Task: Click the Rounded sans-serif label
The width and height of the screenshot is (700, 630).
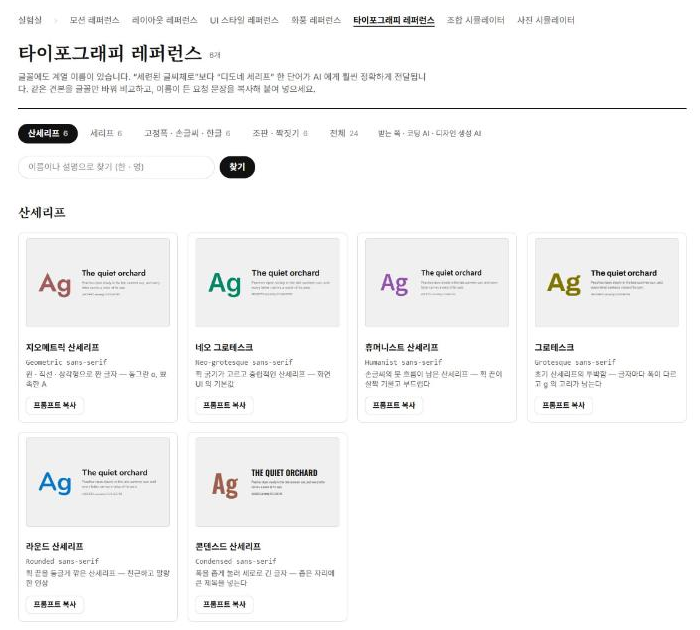Action: pyautogui.click(x=62, y=561)
